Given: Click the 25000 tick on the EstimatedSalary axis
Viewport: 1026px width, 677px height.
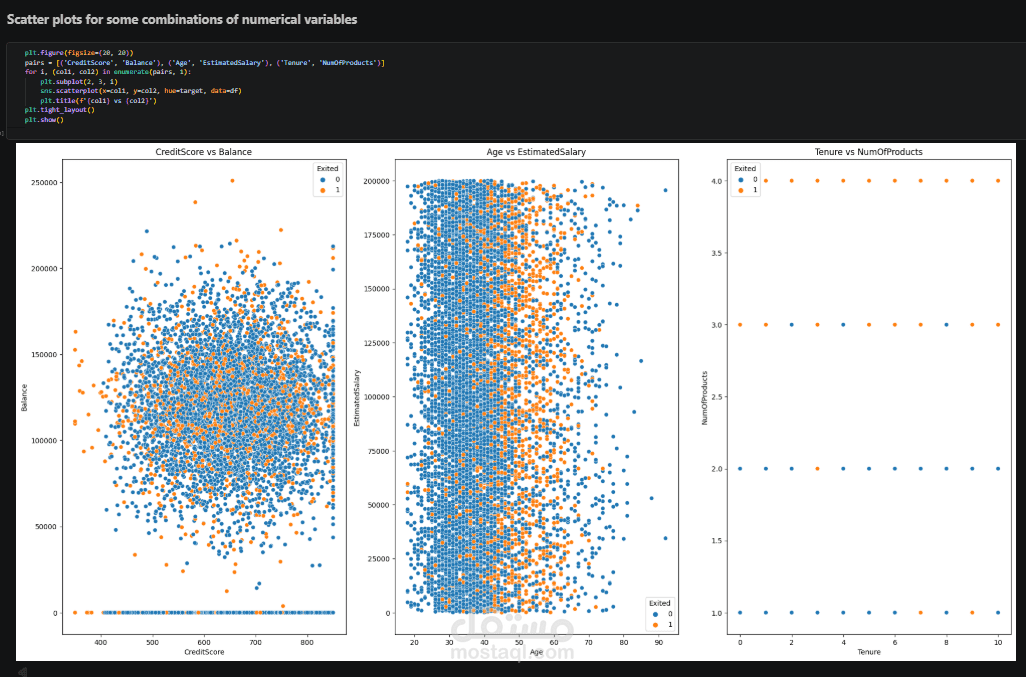Looking at the screenshot, I should pos(379,559).
